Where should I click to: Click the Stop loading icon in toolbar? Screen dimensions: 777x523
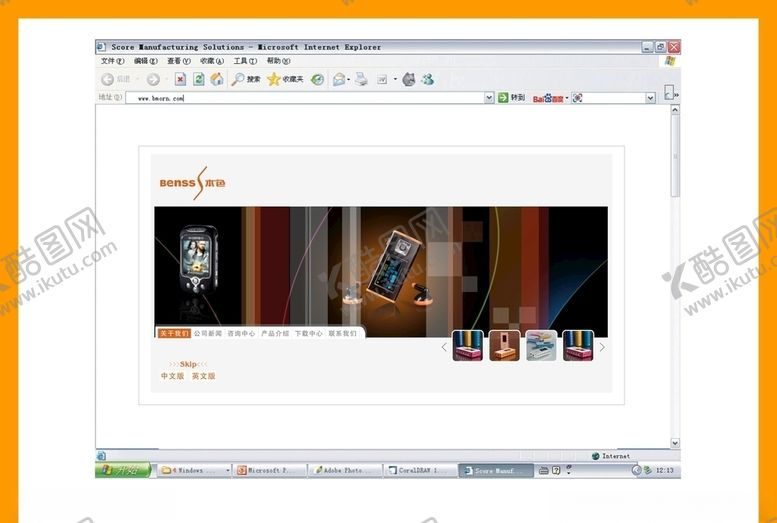coord(180,79)
